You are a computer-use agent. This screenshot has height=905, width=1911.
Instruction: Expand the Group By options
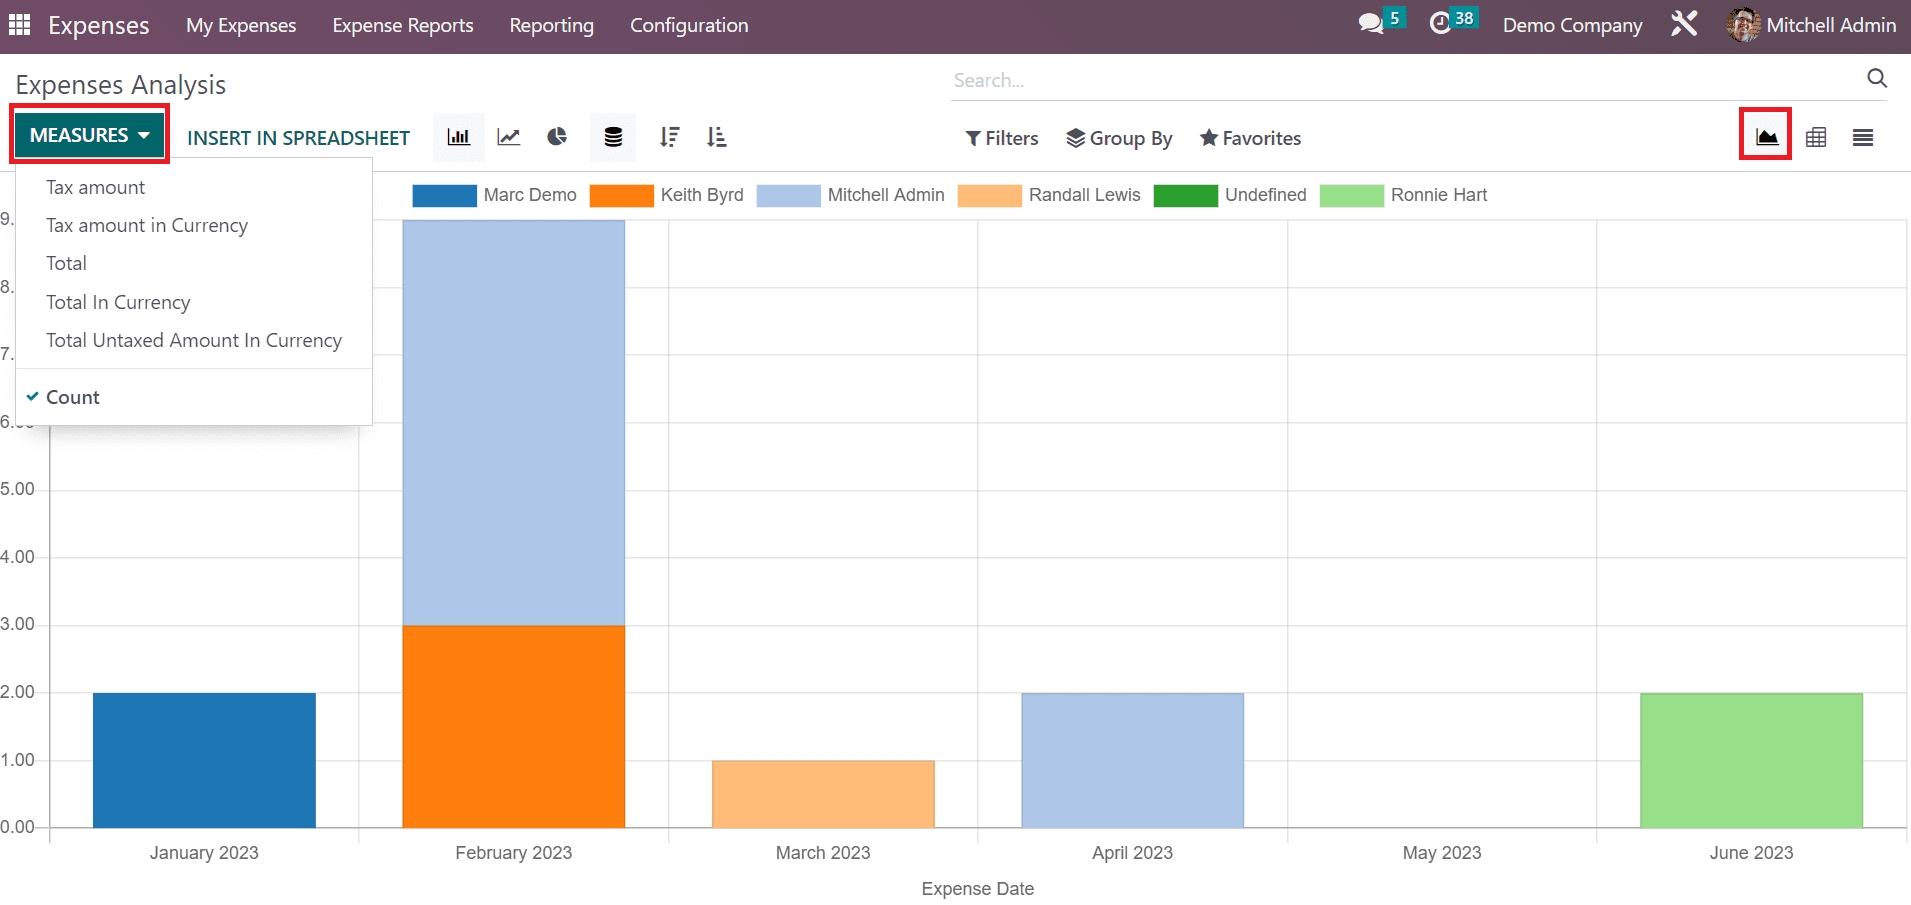click(1119, 138)
